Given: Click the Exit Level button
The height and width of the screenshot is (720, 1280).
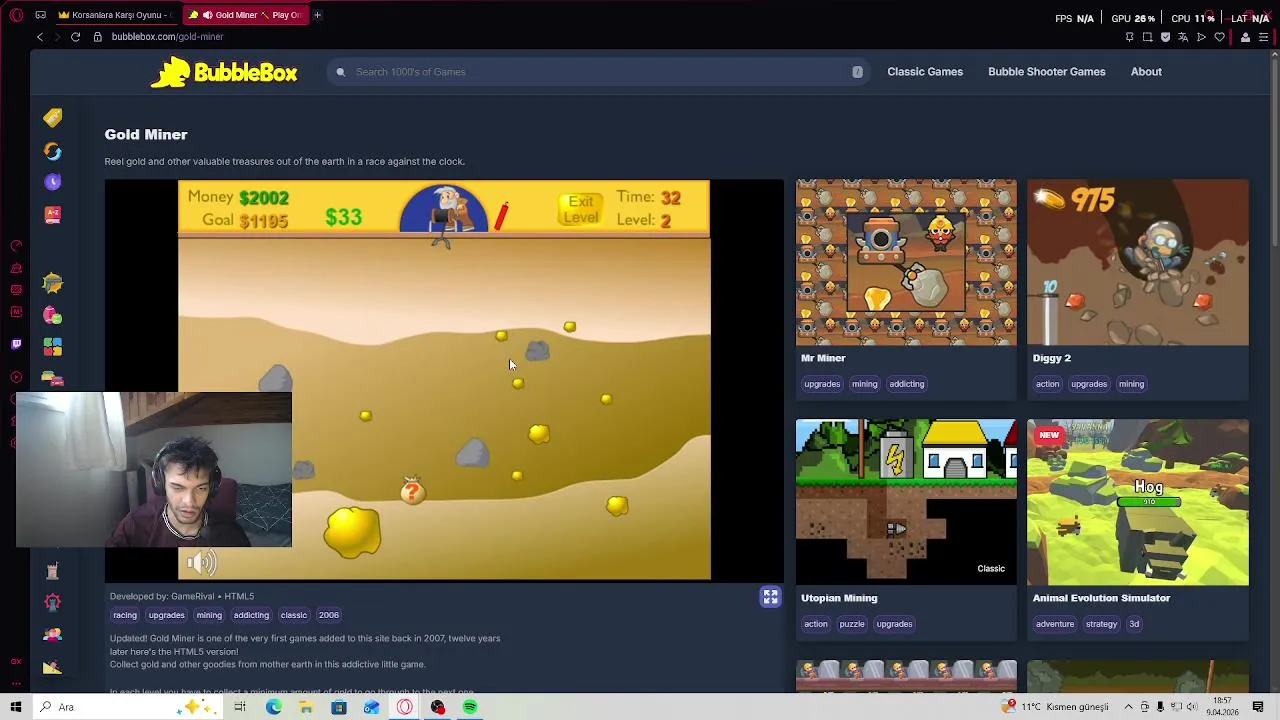Looking at the screenshot, I should pos(580,210).
